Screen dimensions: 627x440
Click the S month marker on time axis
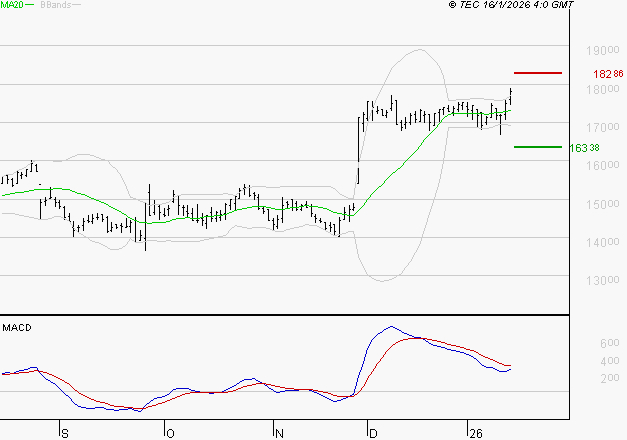(x=65, y=434)
